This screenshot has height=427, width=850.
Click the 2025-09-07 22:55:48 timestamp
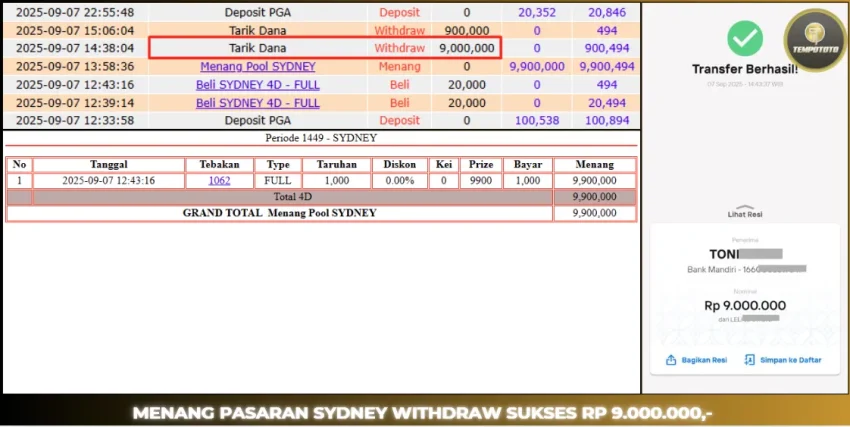75,12
